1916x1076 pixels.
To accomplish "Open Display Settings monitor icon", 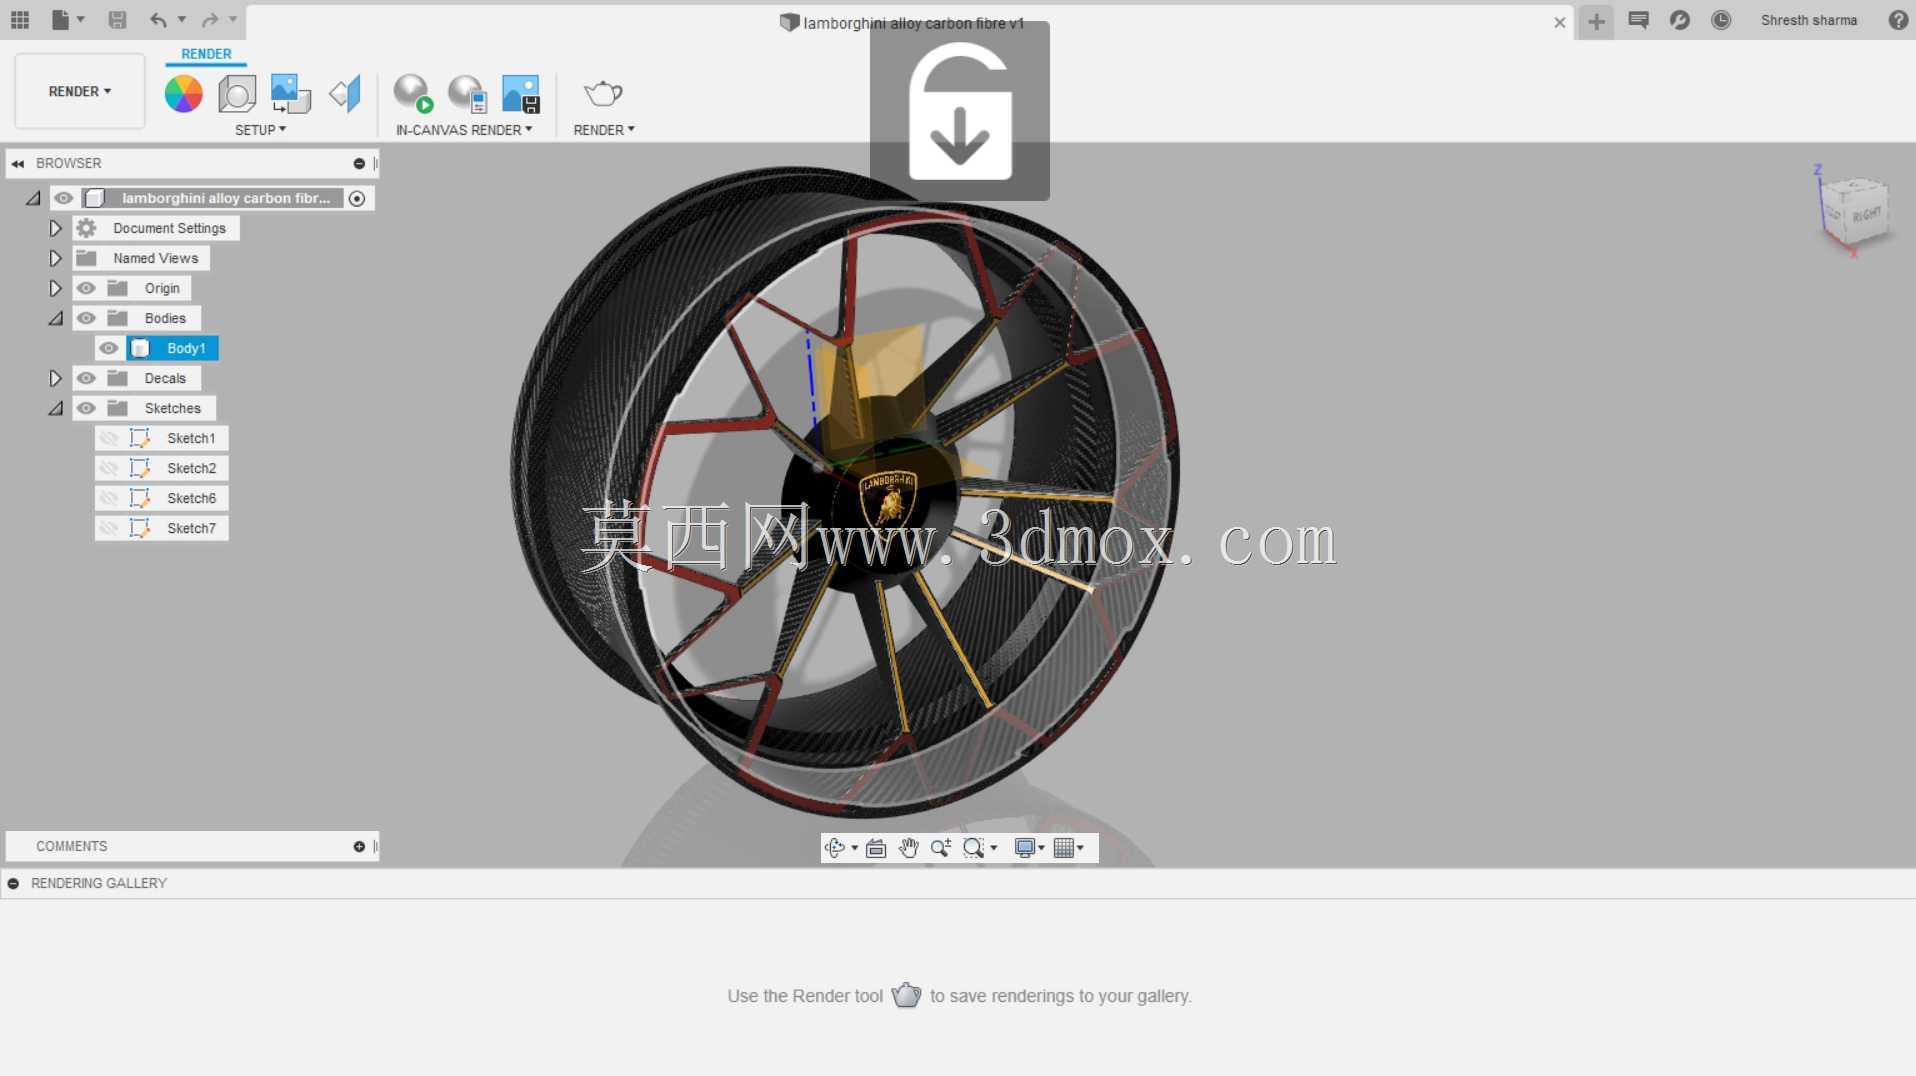I will pos(1024,848).
